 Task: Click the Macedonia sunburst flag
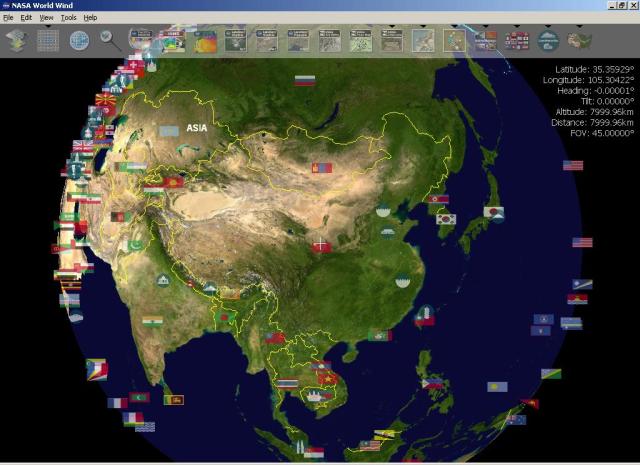pos(105,99)
